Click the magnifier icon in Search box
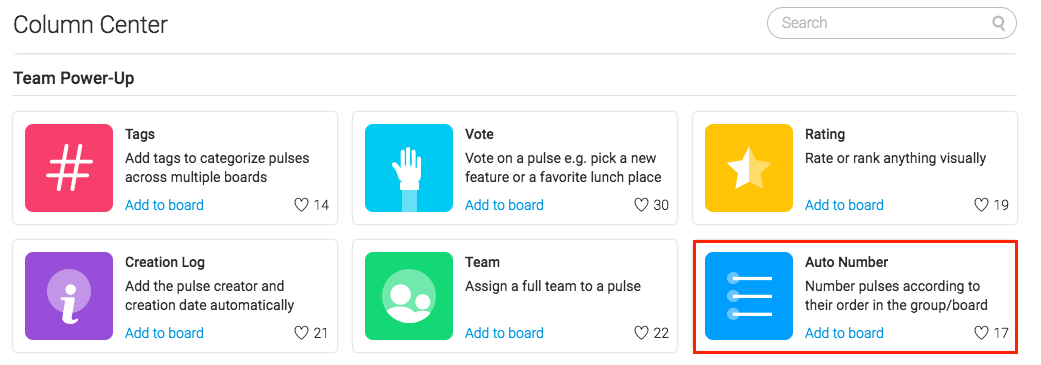 coord(999,23)
